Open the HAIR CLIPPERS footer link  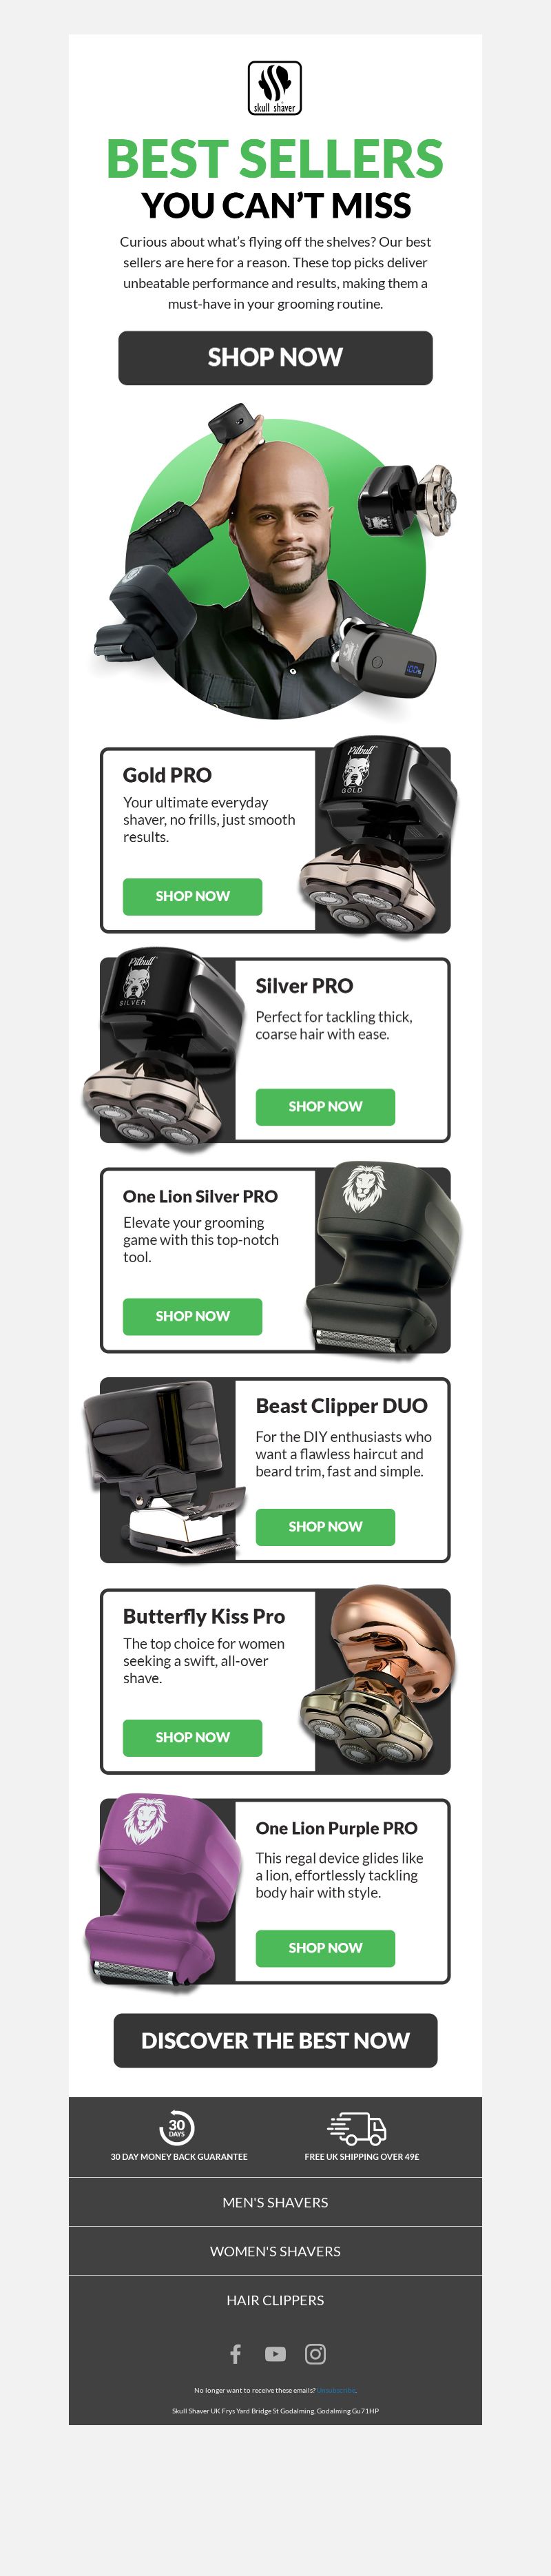point(275,2300)
